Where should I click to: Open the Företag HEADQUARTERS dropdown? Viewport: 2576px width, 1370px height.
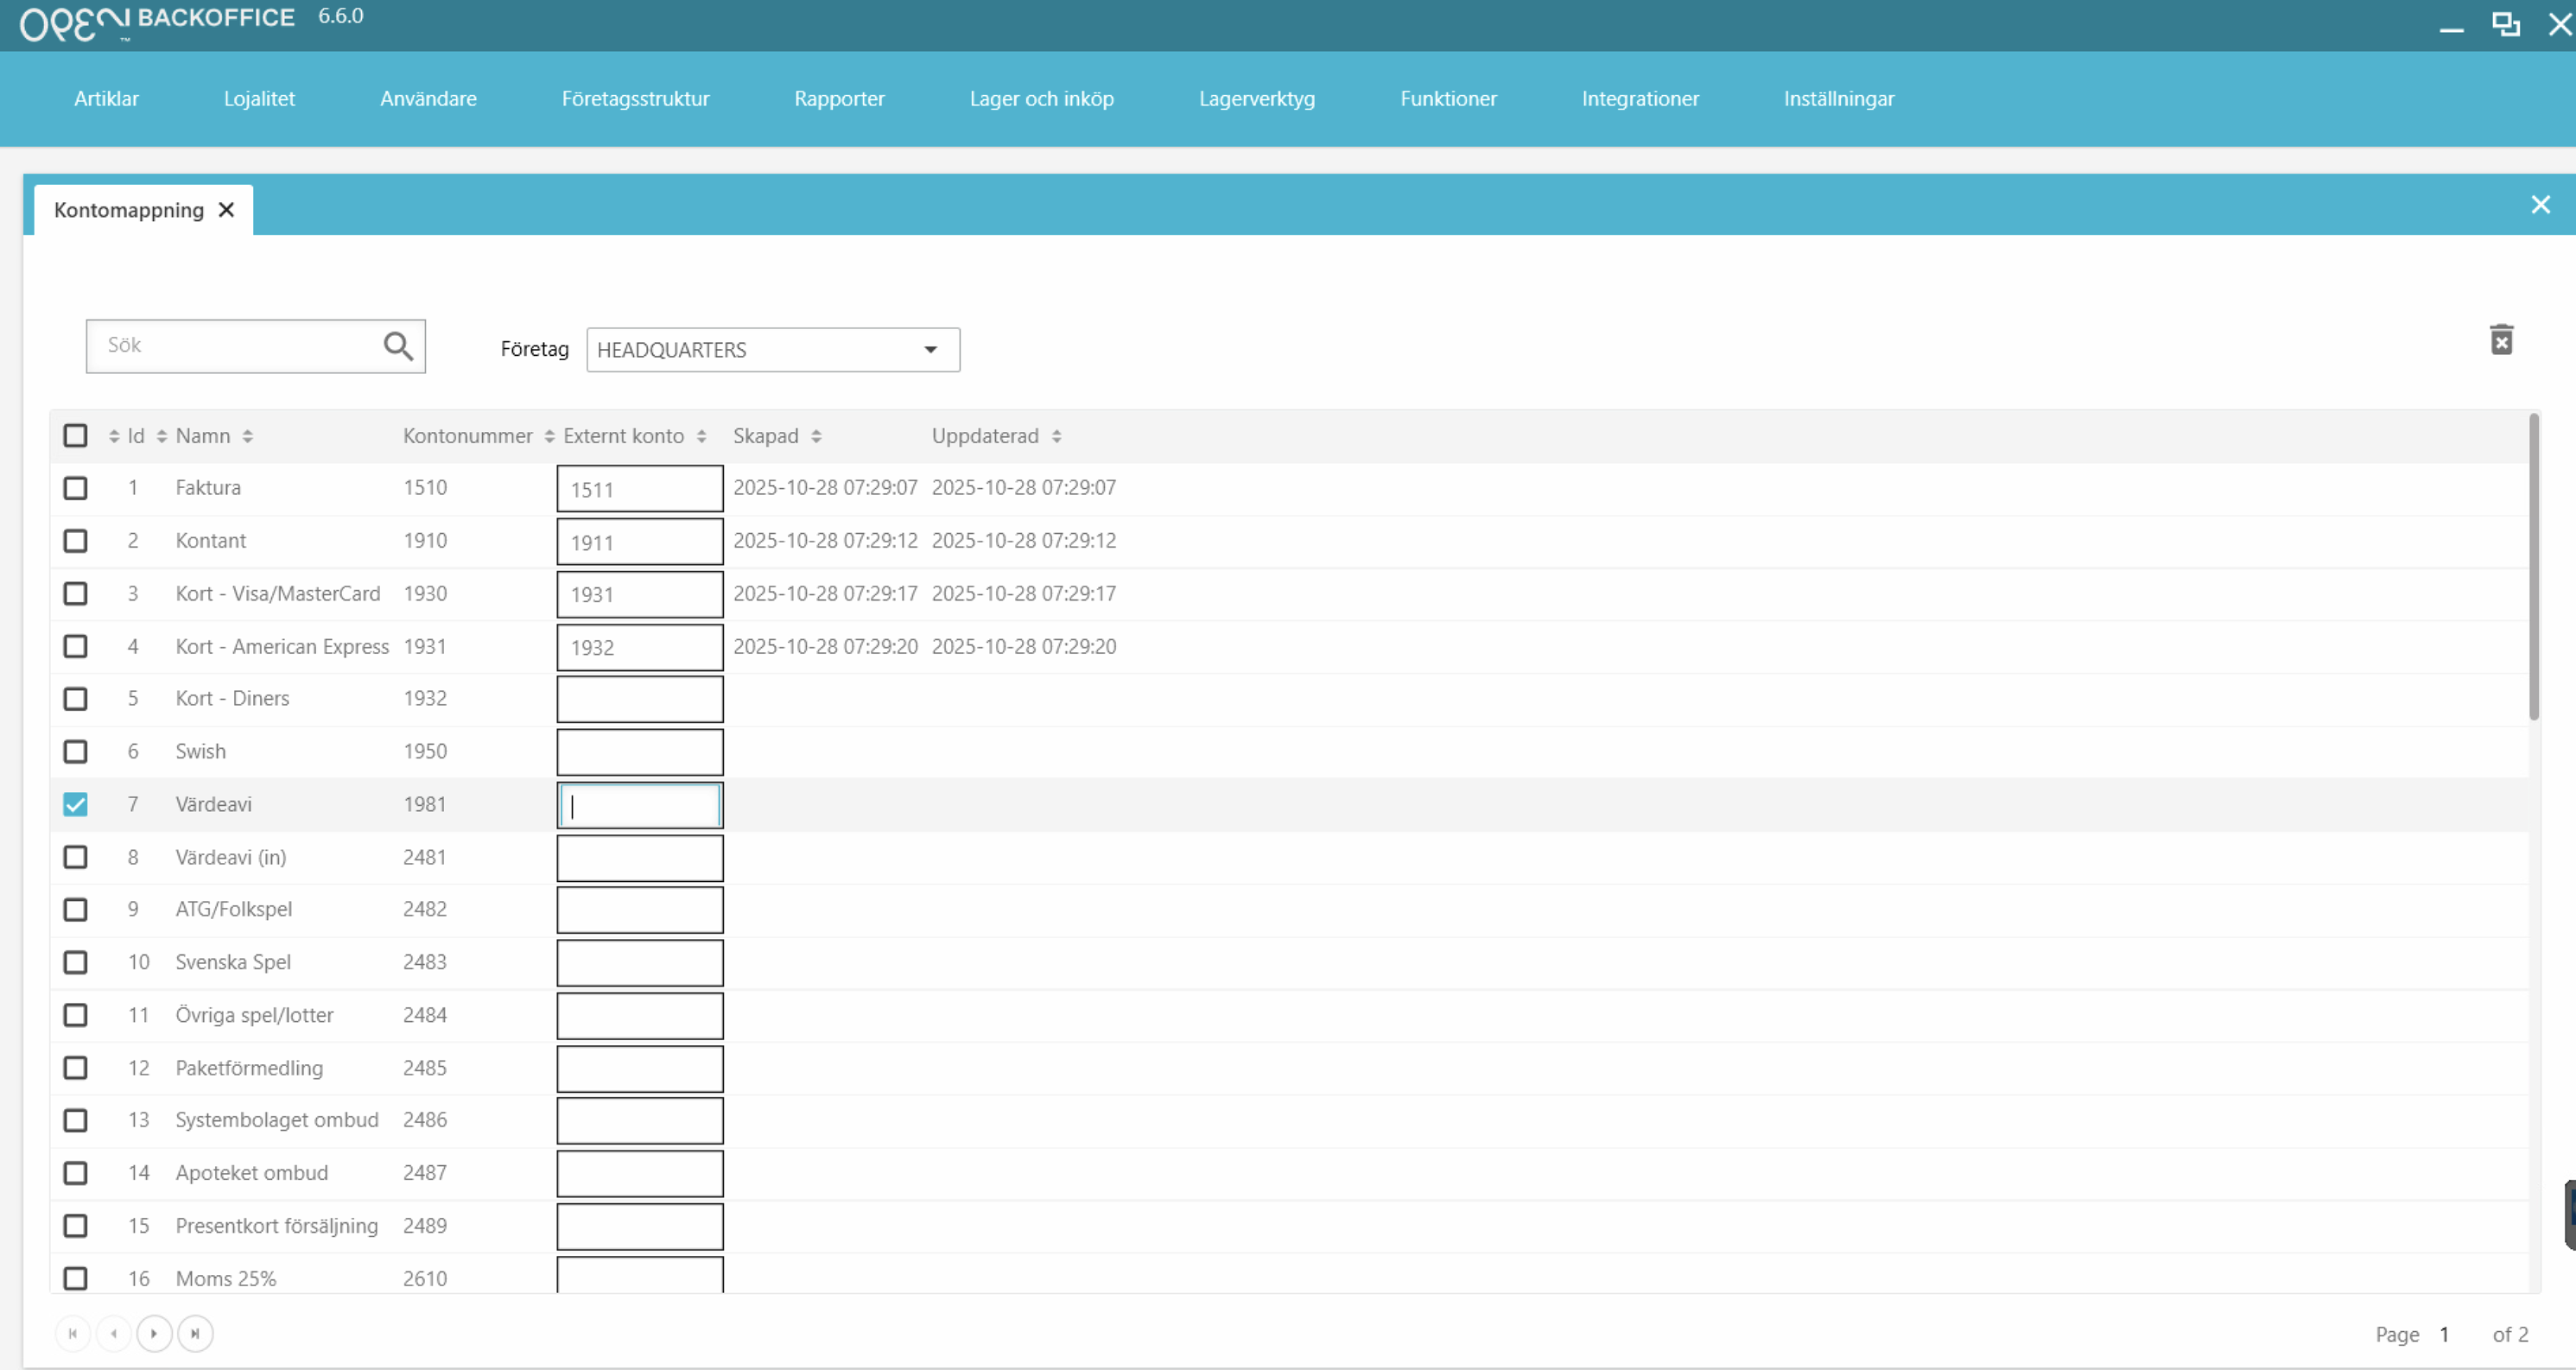(772, 350)
